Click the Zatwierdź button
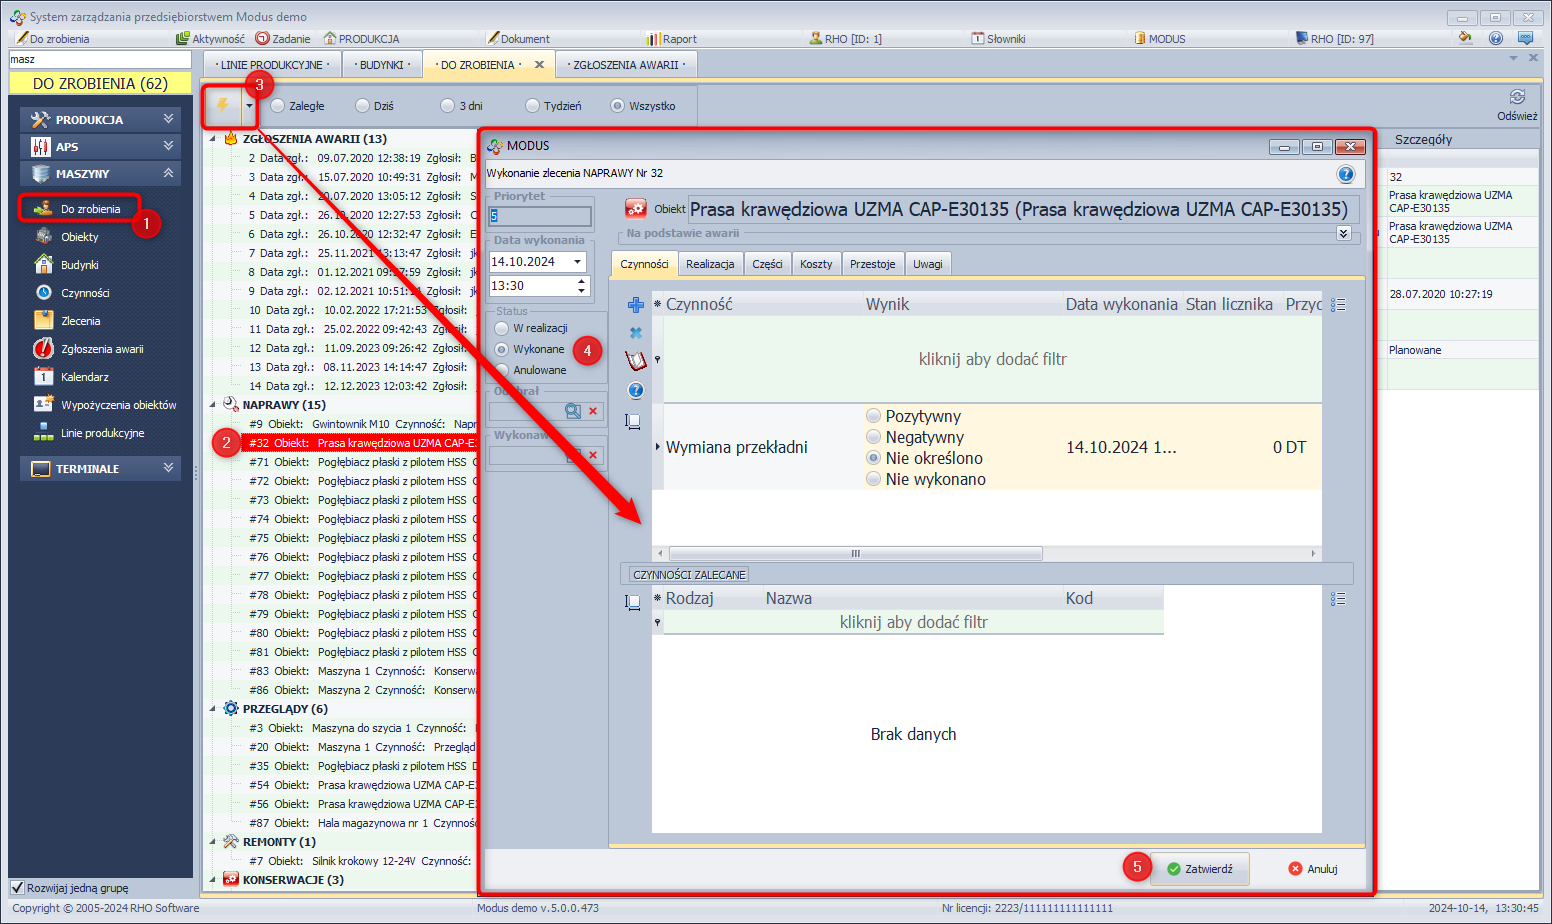Image resolution: width=1552 pixels, height=924 pixels. point(1200,869)
